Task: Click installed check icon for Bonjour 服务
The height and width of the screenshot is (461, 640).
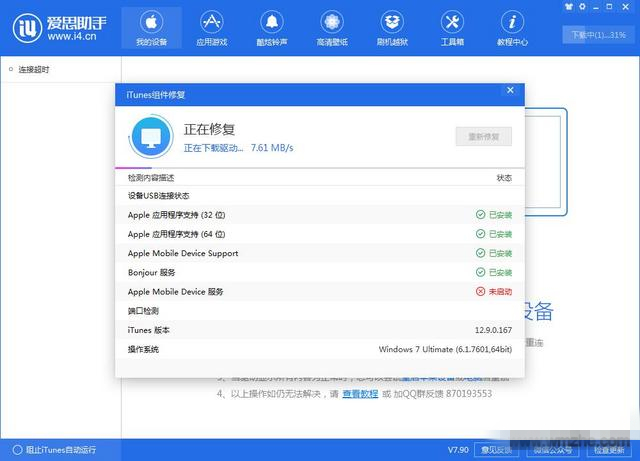Action: (x=480, y=272)
